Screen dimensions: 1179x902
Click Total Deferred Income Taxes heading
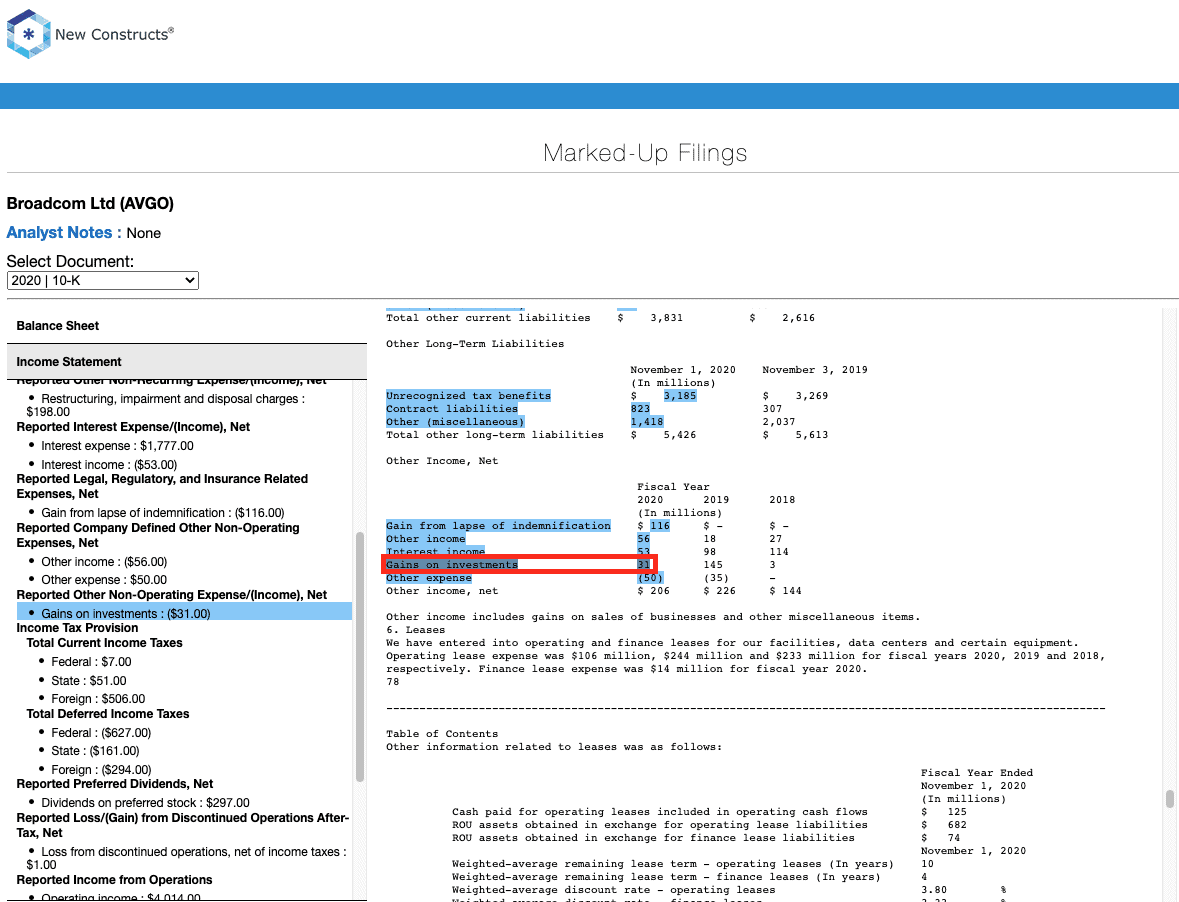point(108,714)
